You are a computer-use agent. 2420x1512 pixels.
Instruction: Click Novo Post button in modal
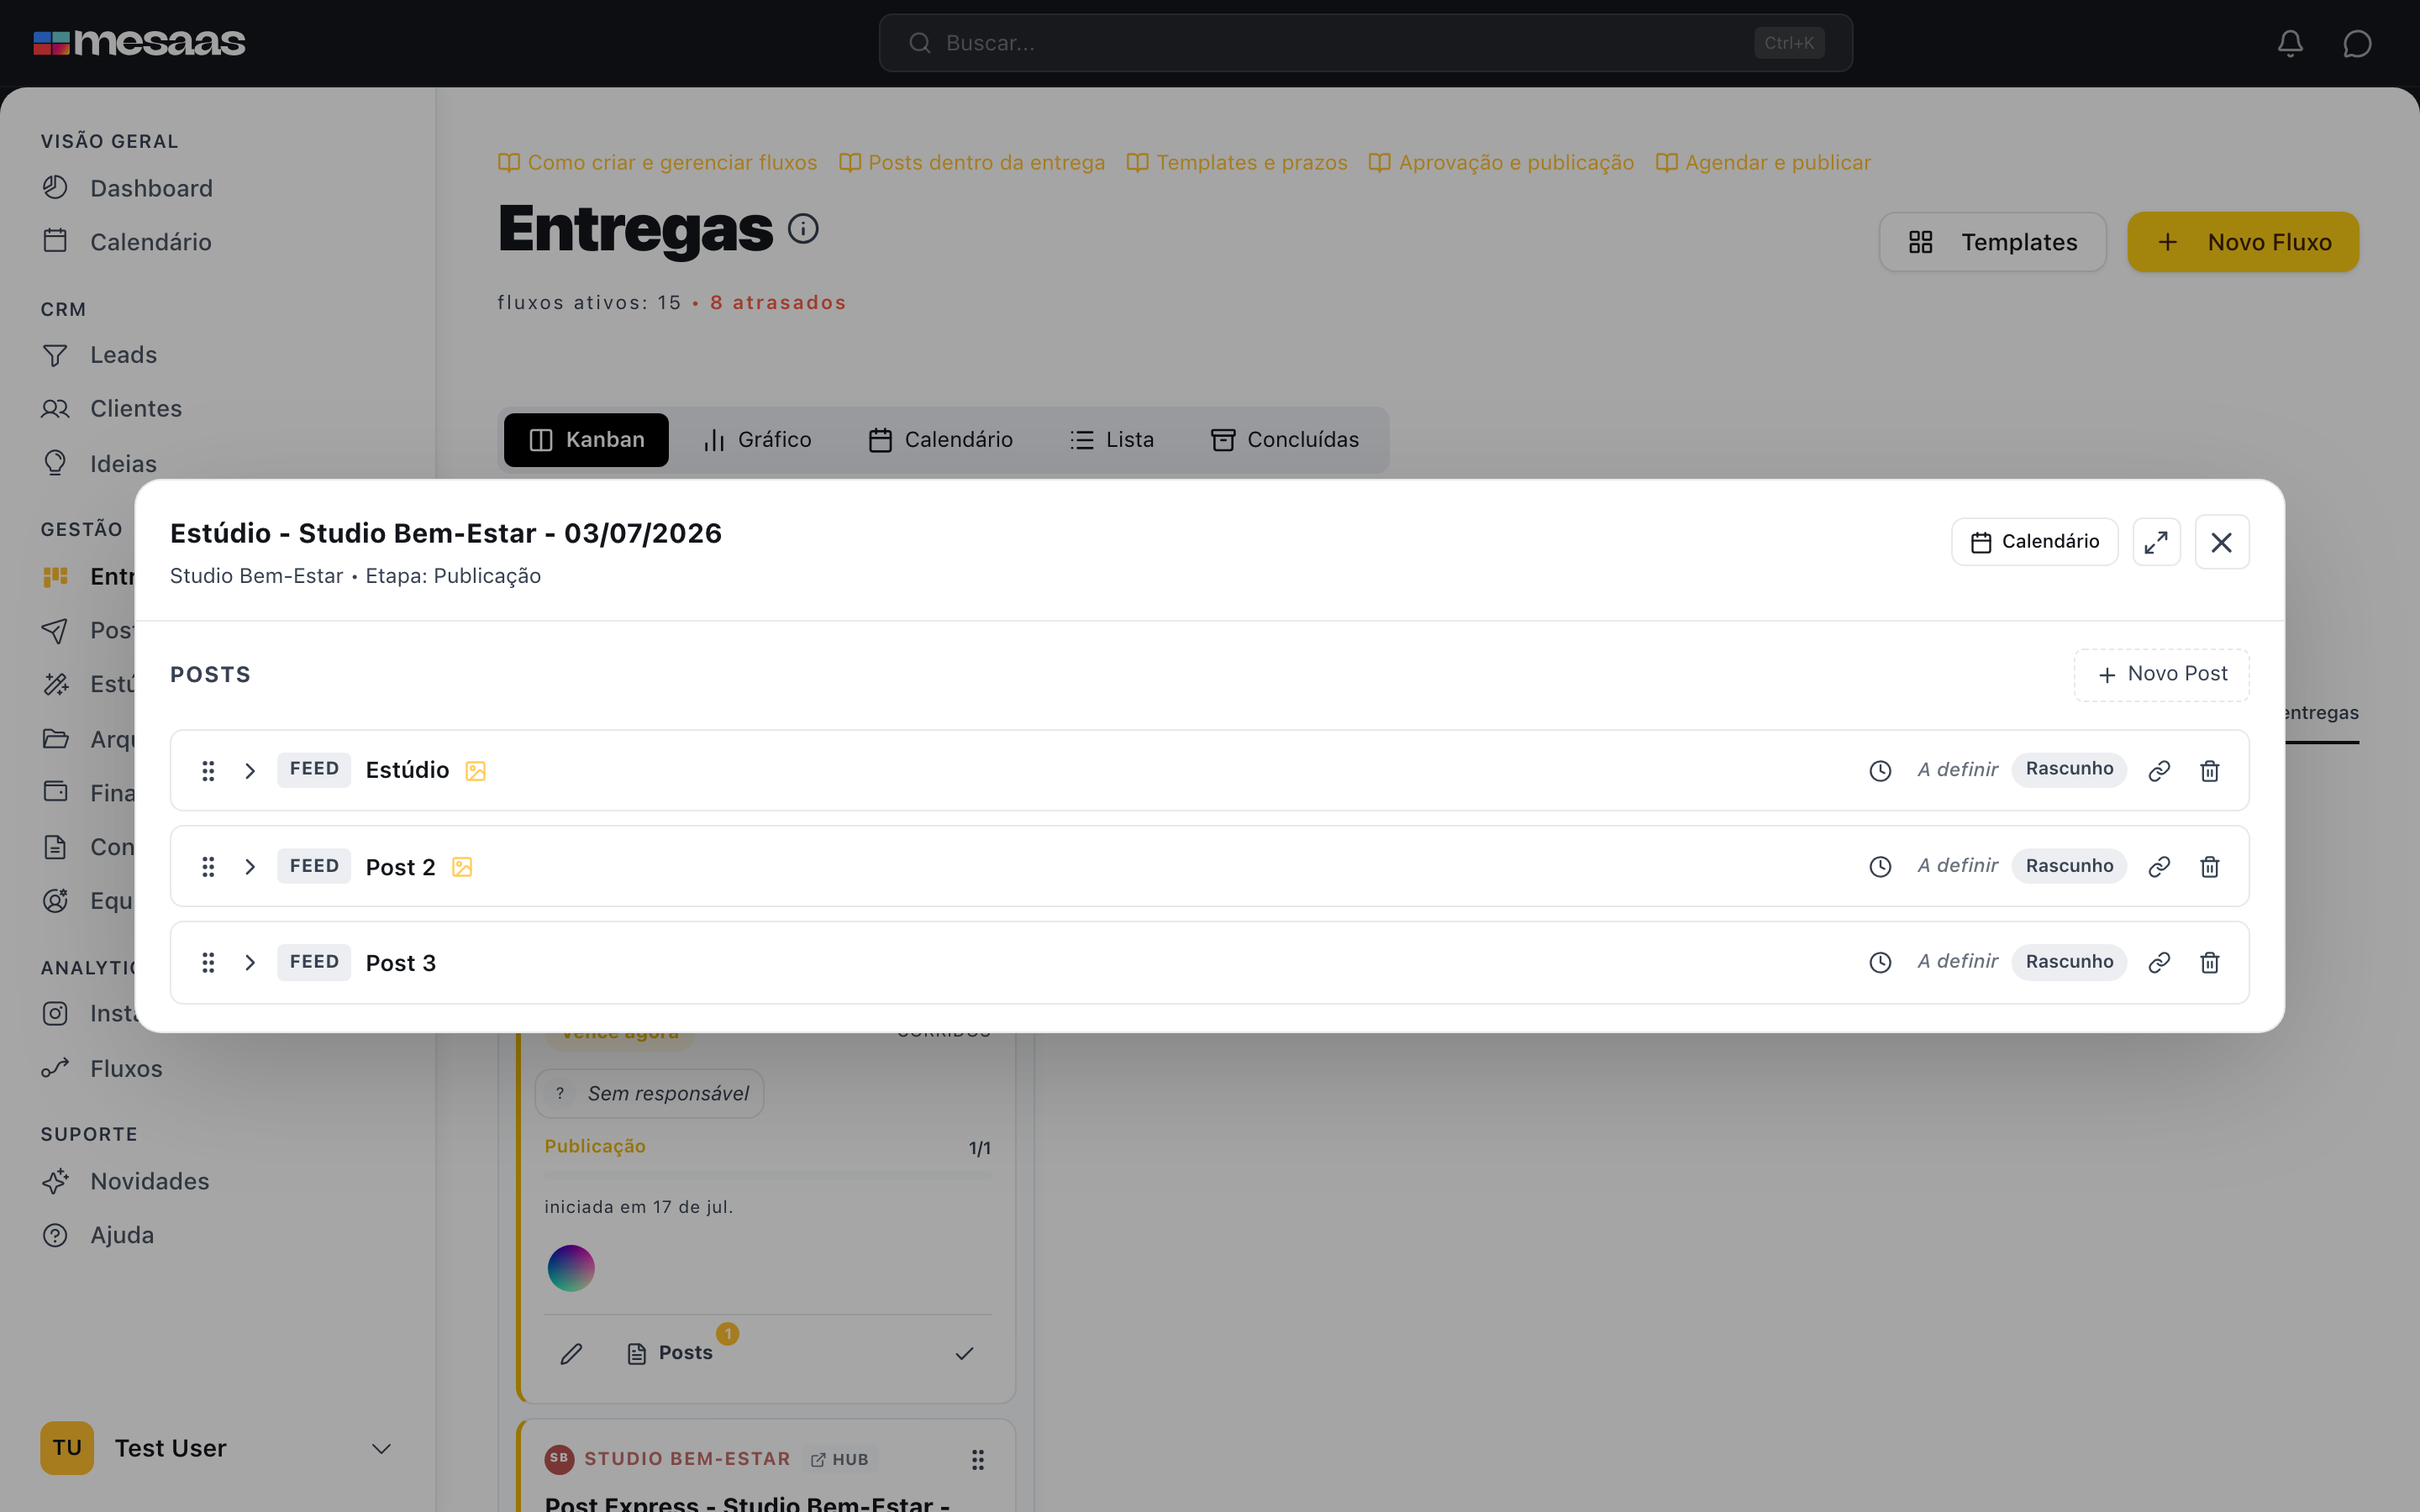coord(2161,674)
